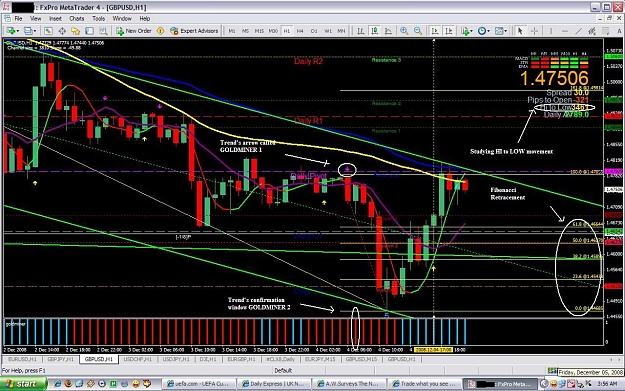Switch timeframe to H4
Image resolution: width=625 pixels, height=391 pixels.
[x=300, y=31]
